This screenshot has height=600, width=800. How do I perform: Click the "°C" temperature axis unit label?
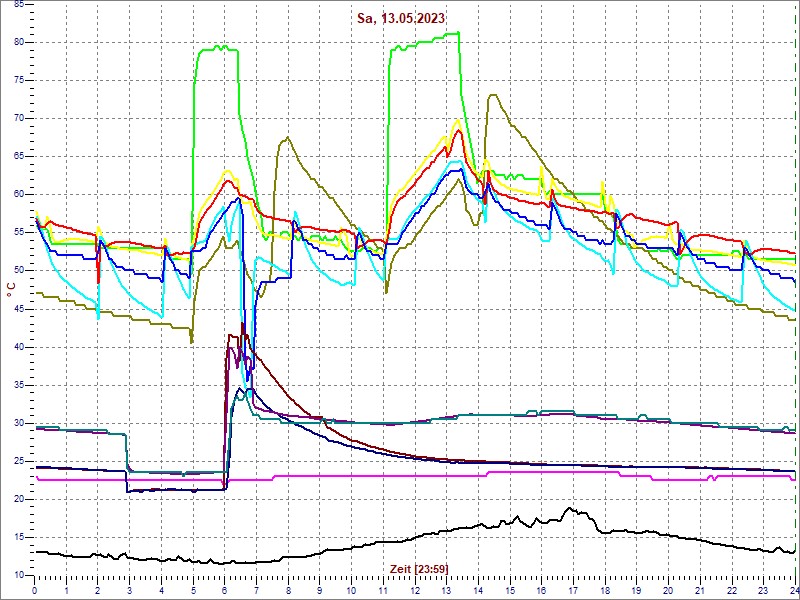[x=11, y=290]
